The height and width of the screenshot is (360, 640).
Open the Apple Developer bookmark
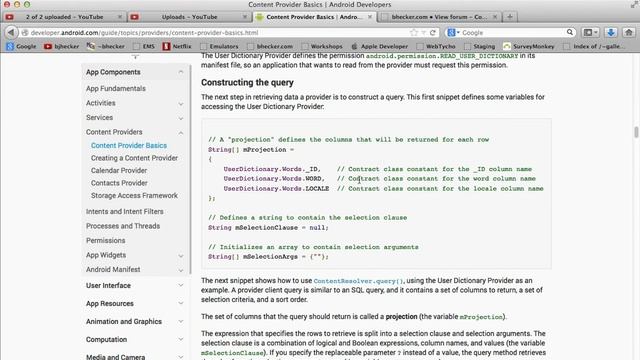380,47
